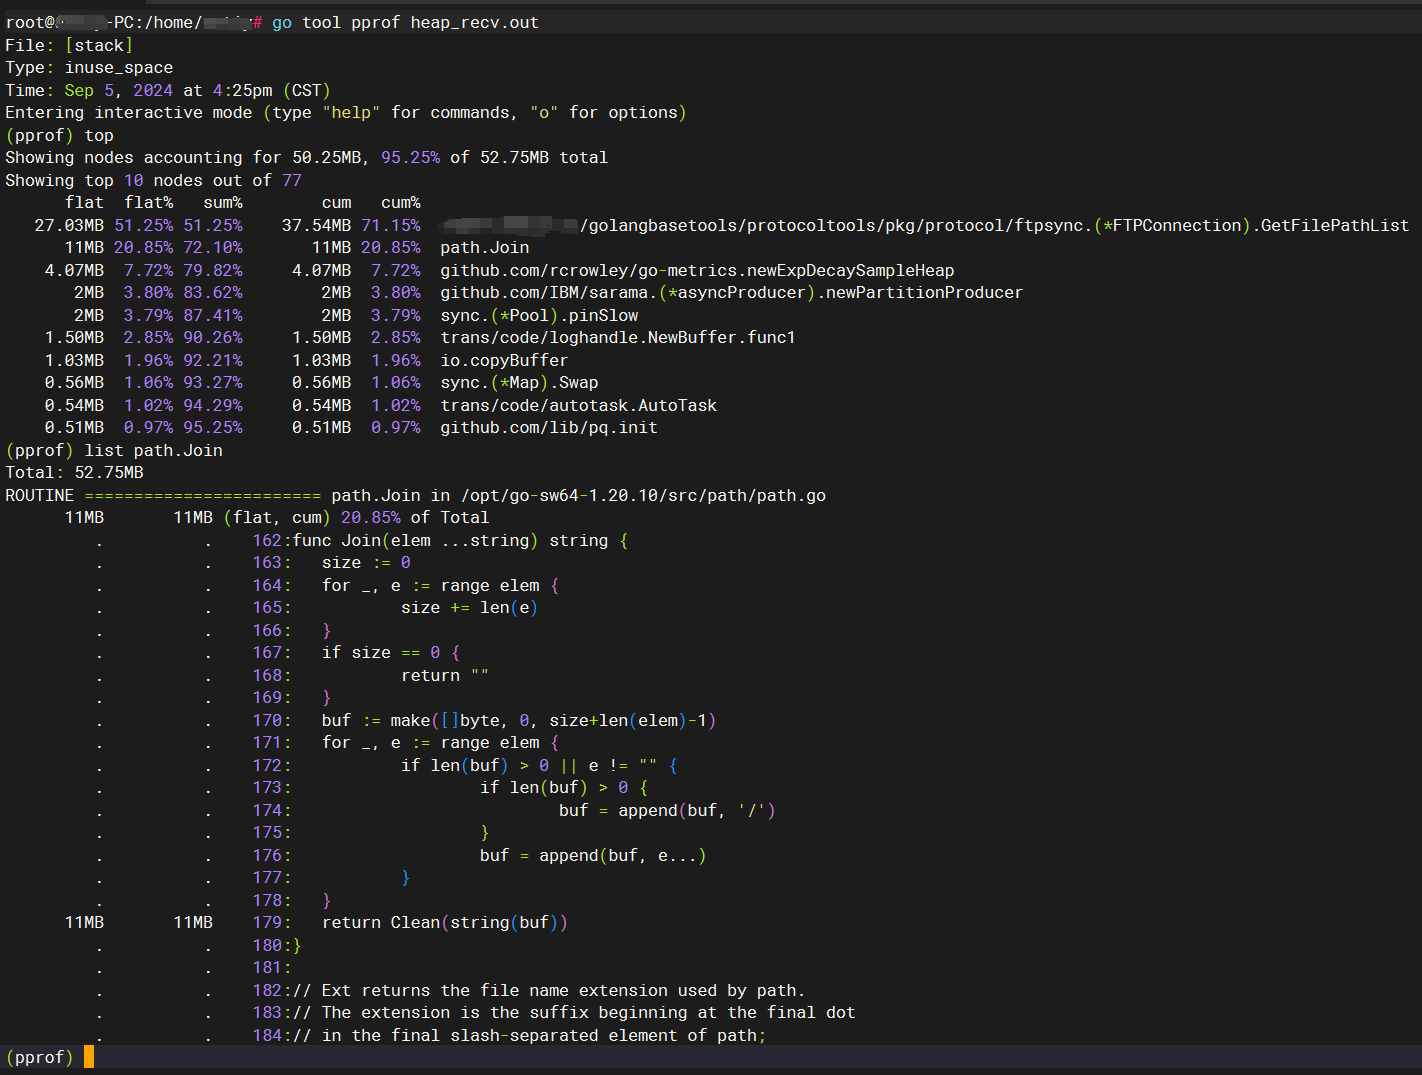
Task: Click the path.go source file path
Action: click(643, 495)
